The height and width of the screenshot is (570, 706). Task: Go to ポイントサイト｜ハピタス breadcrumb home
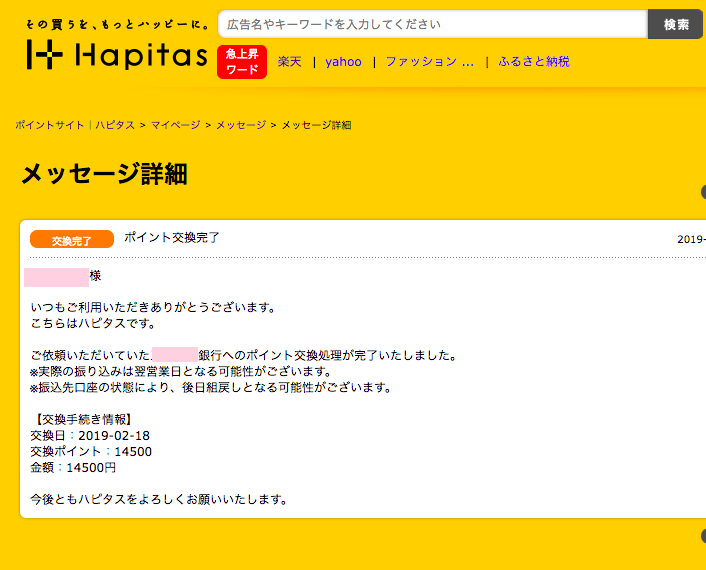click(75, 125)
